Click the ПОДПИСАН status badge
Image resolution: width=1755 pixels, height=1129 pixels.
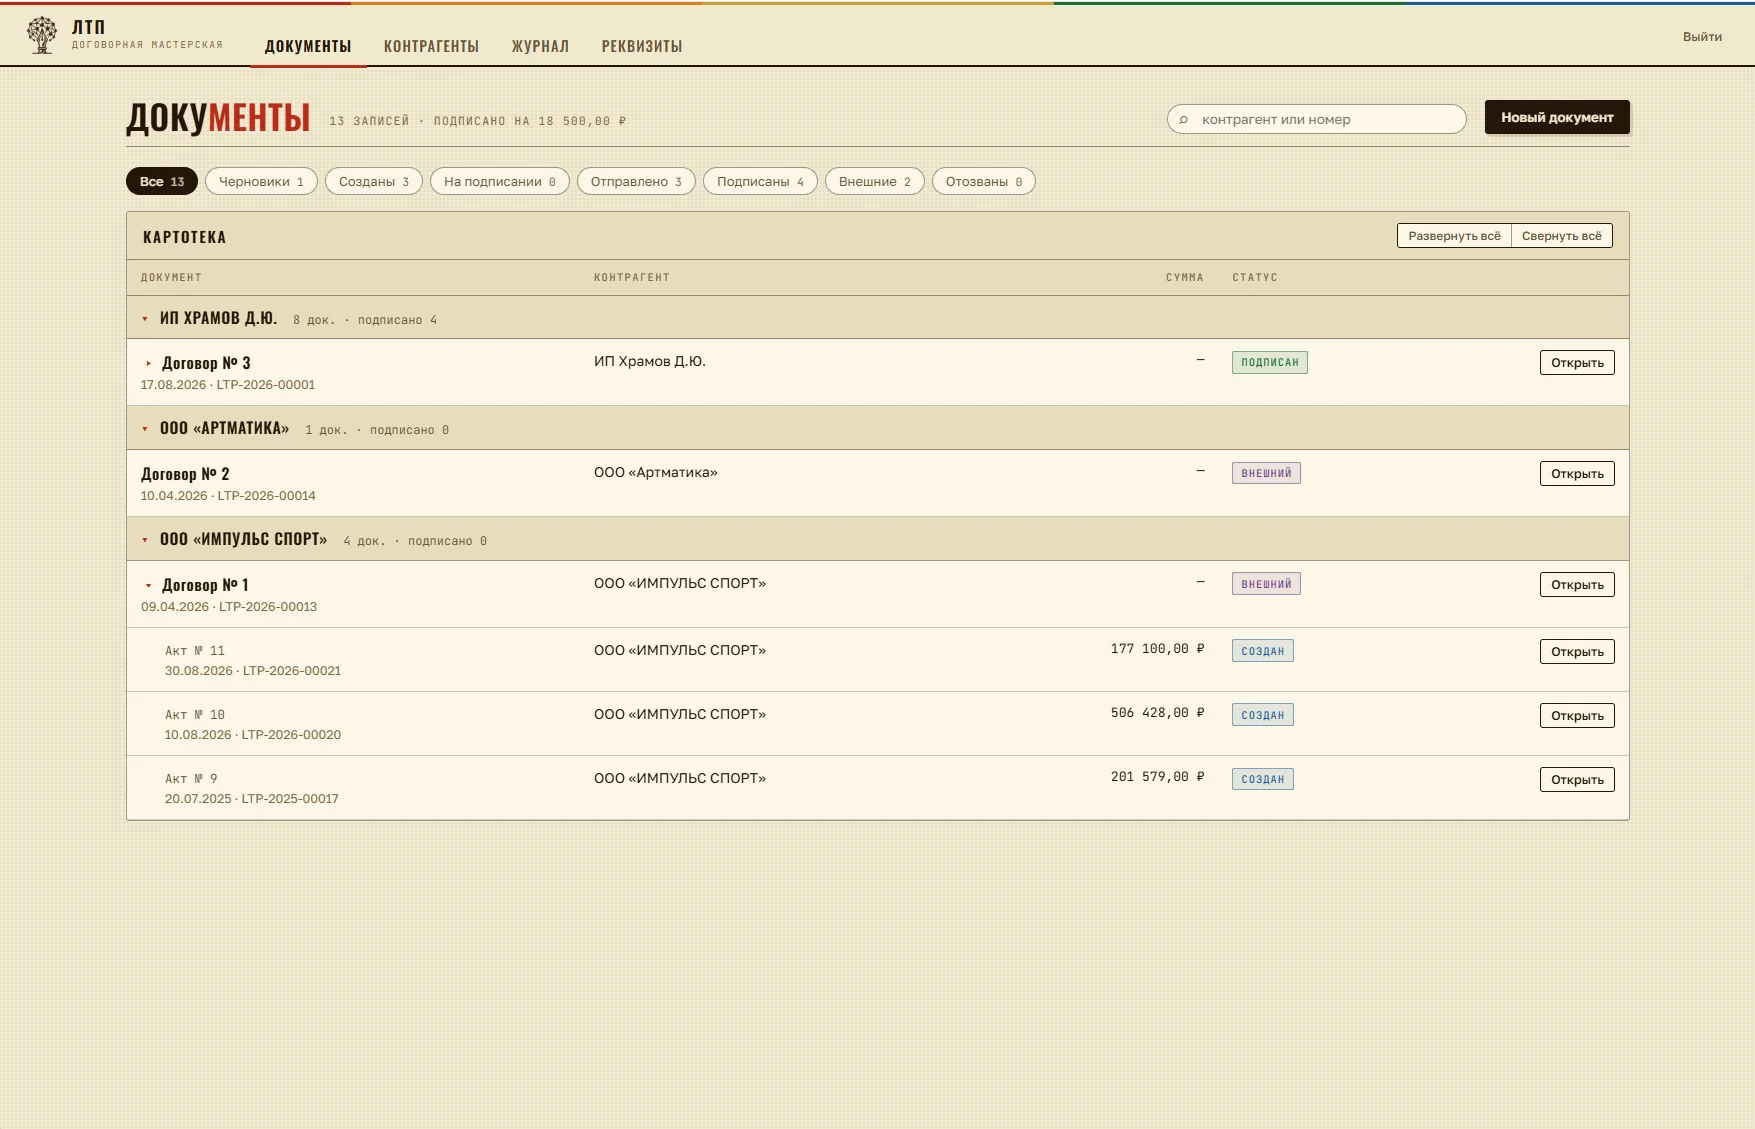pos(1270,362)
